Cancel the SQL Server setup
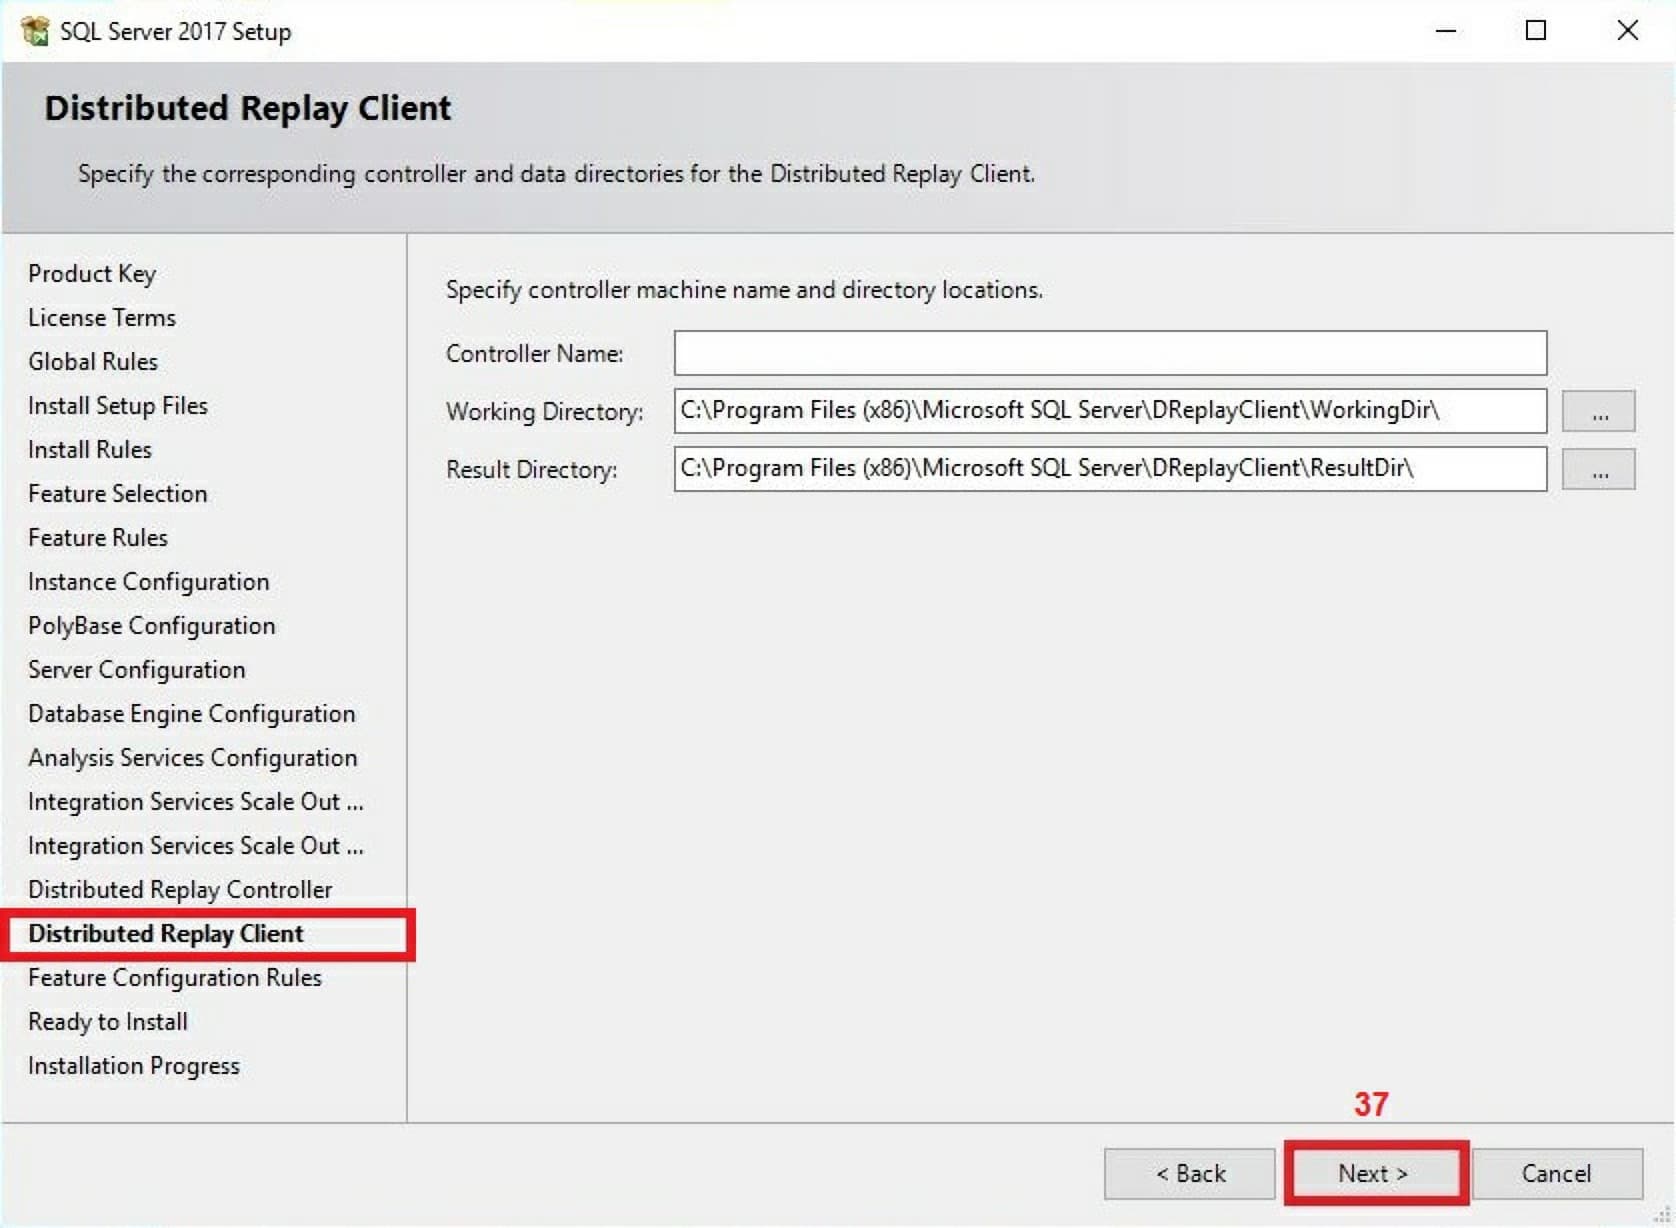The height and width of the screenshot is (1228, 1676). tap(1557, 1173)
